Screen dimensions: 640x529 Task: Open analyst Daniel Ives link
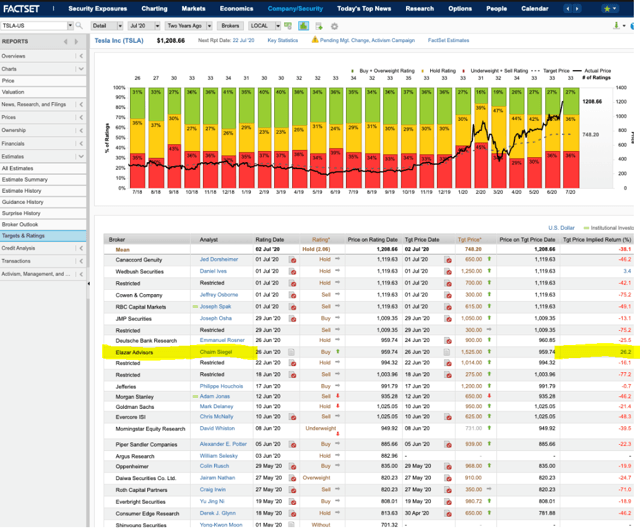[213, 271]
